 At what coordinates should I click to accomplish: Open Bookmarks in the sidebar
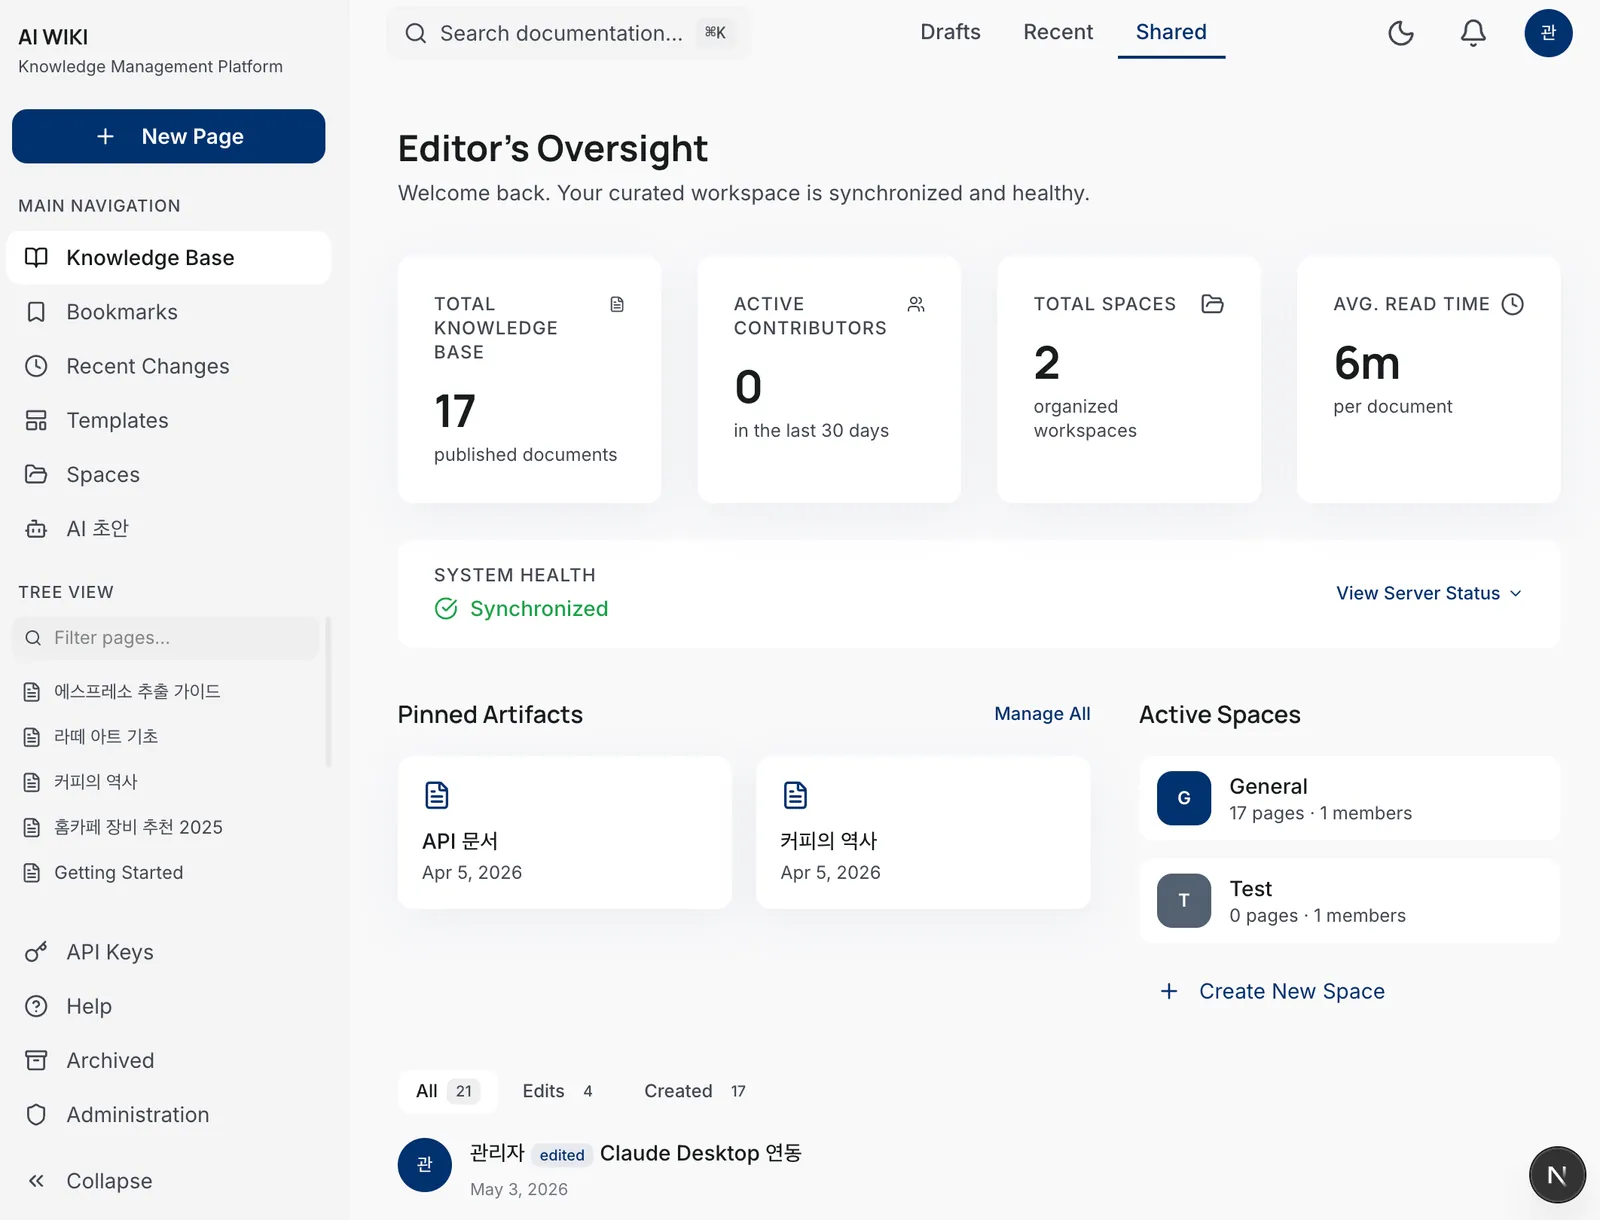click(x=168, y=312)
